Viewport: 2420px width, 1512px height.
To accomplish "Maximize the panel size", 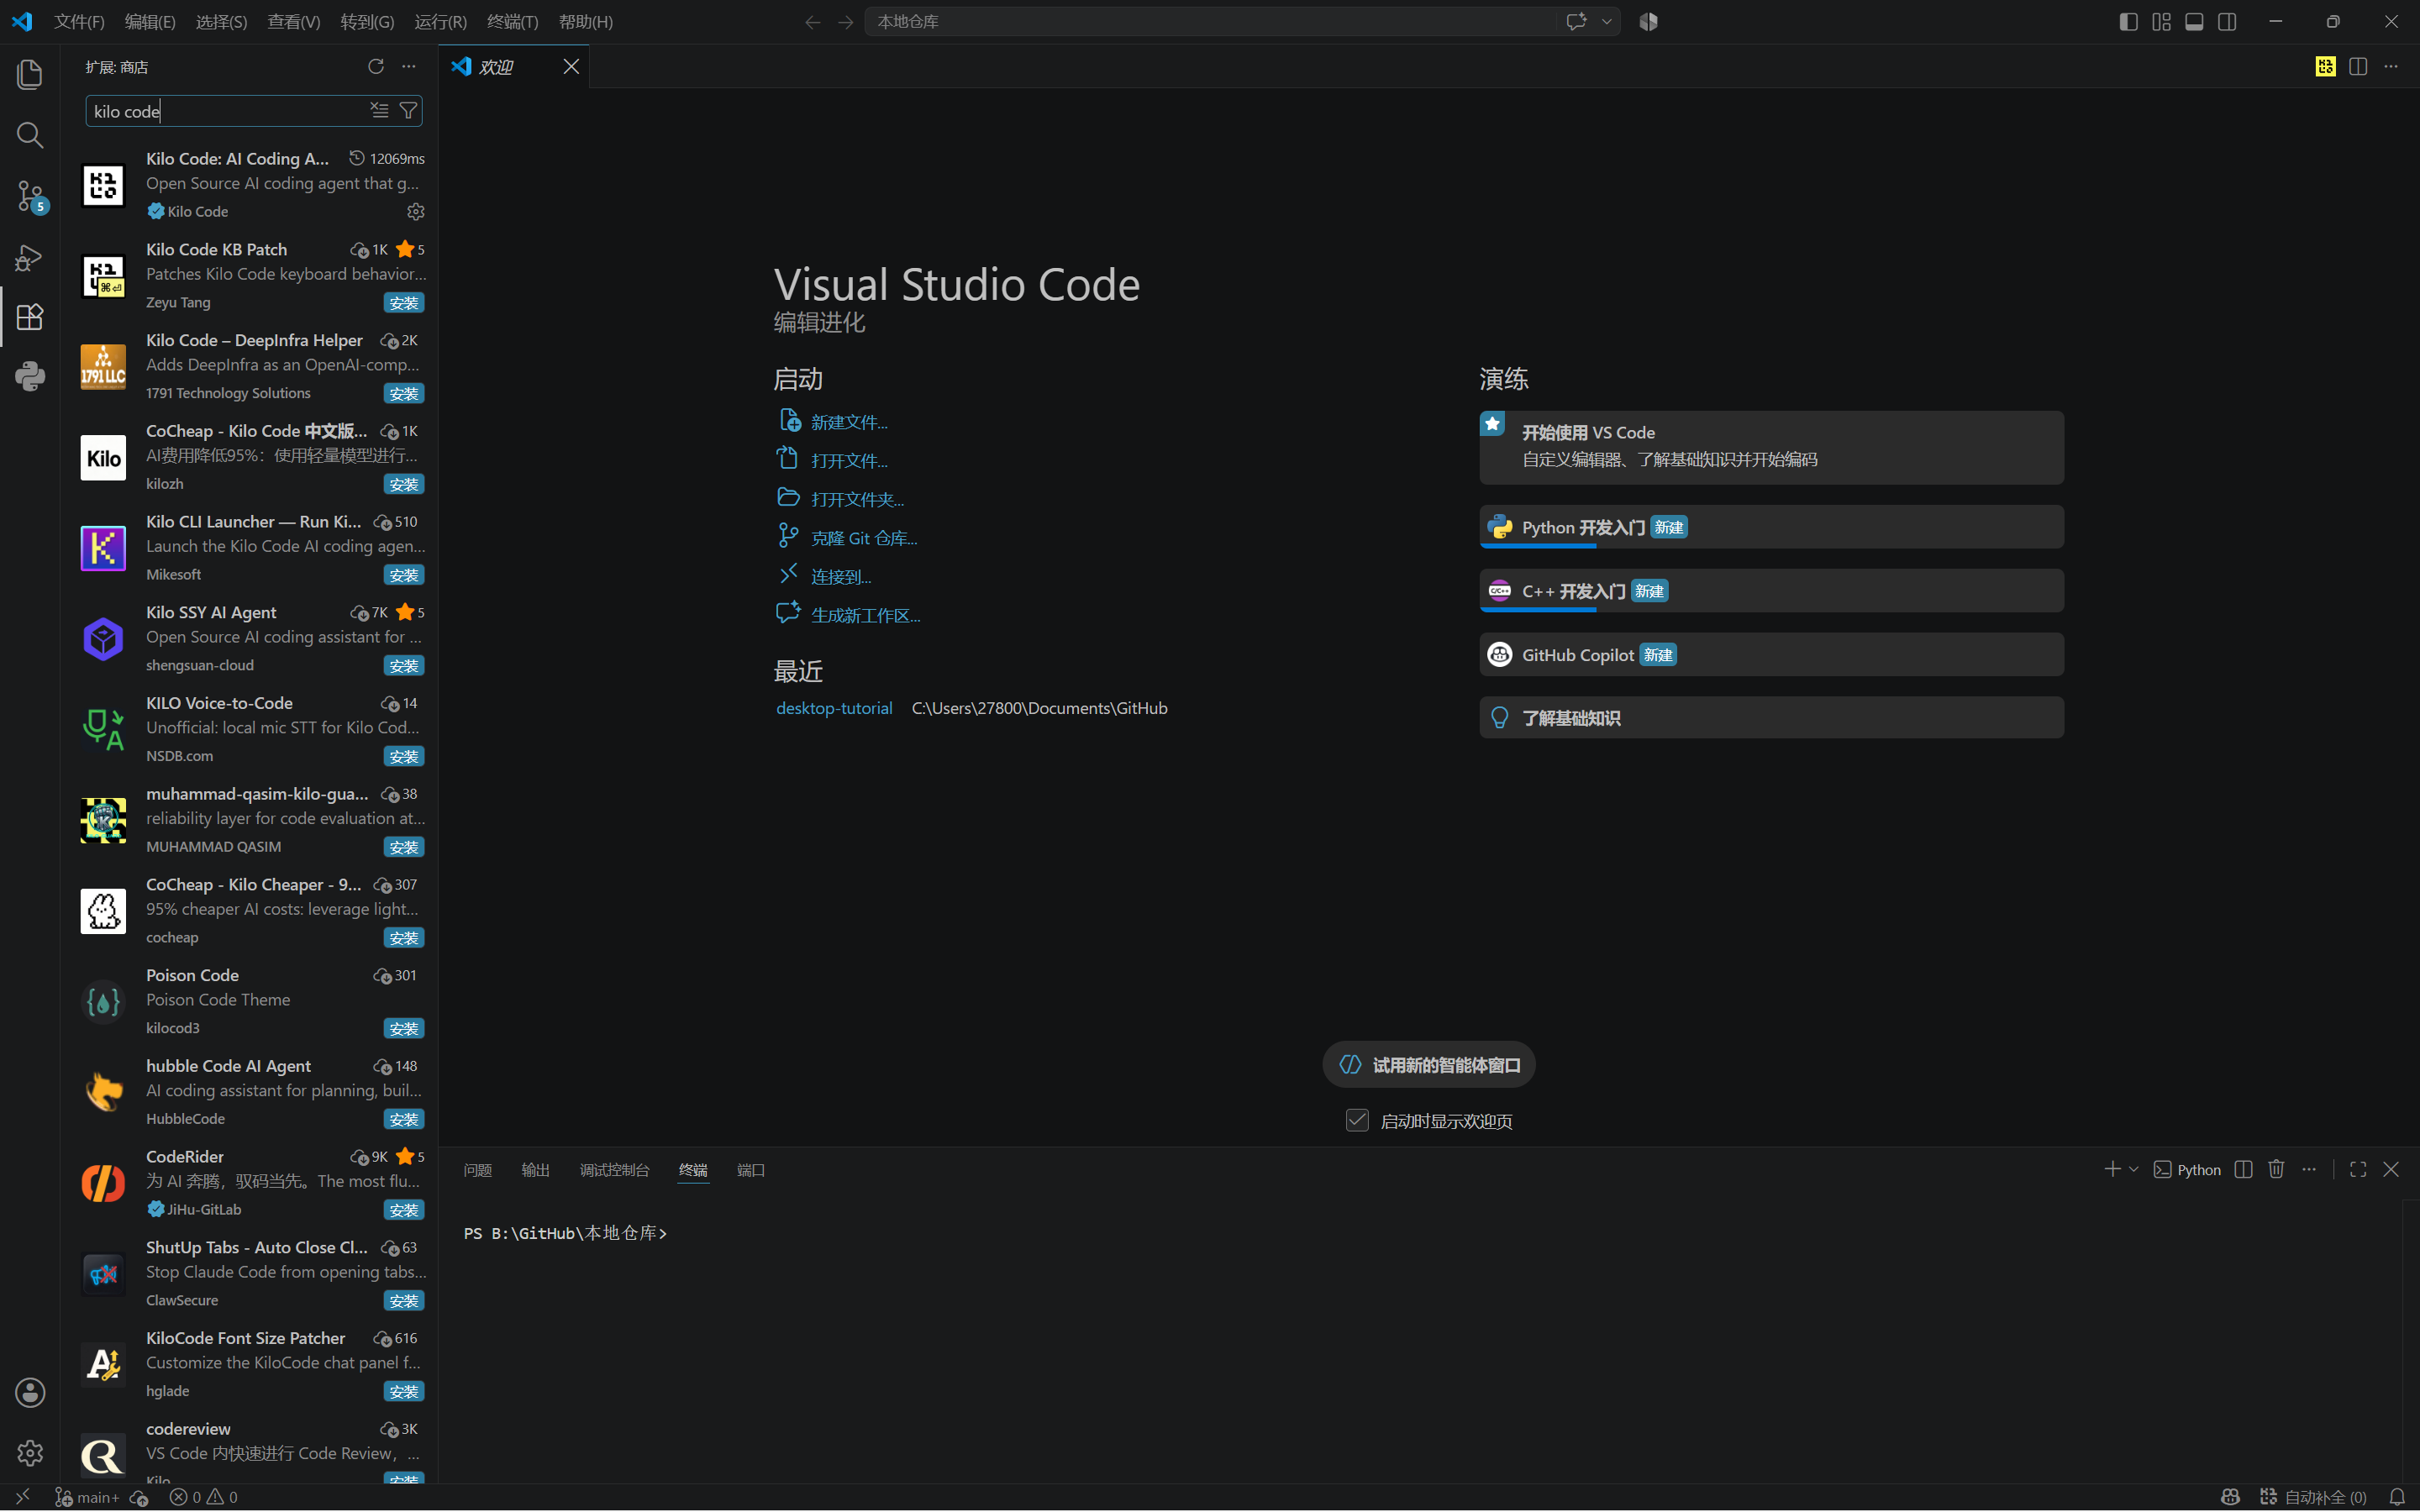I will [2358, 1169].
